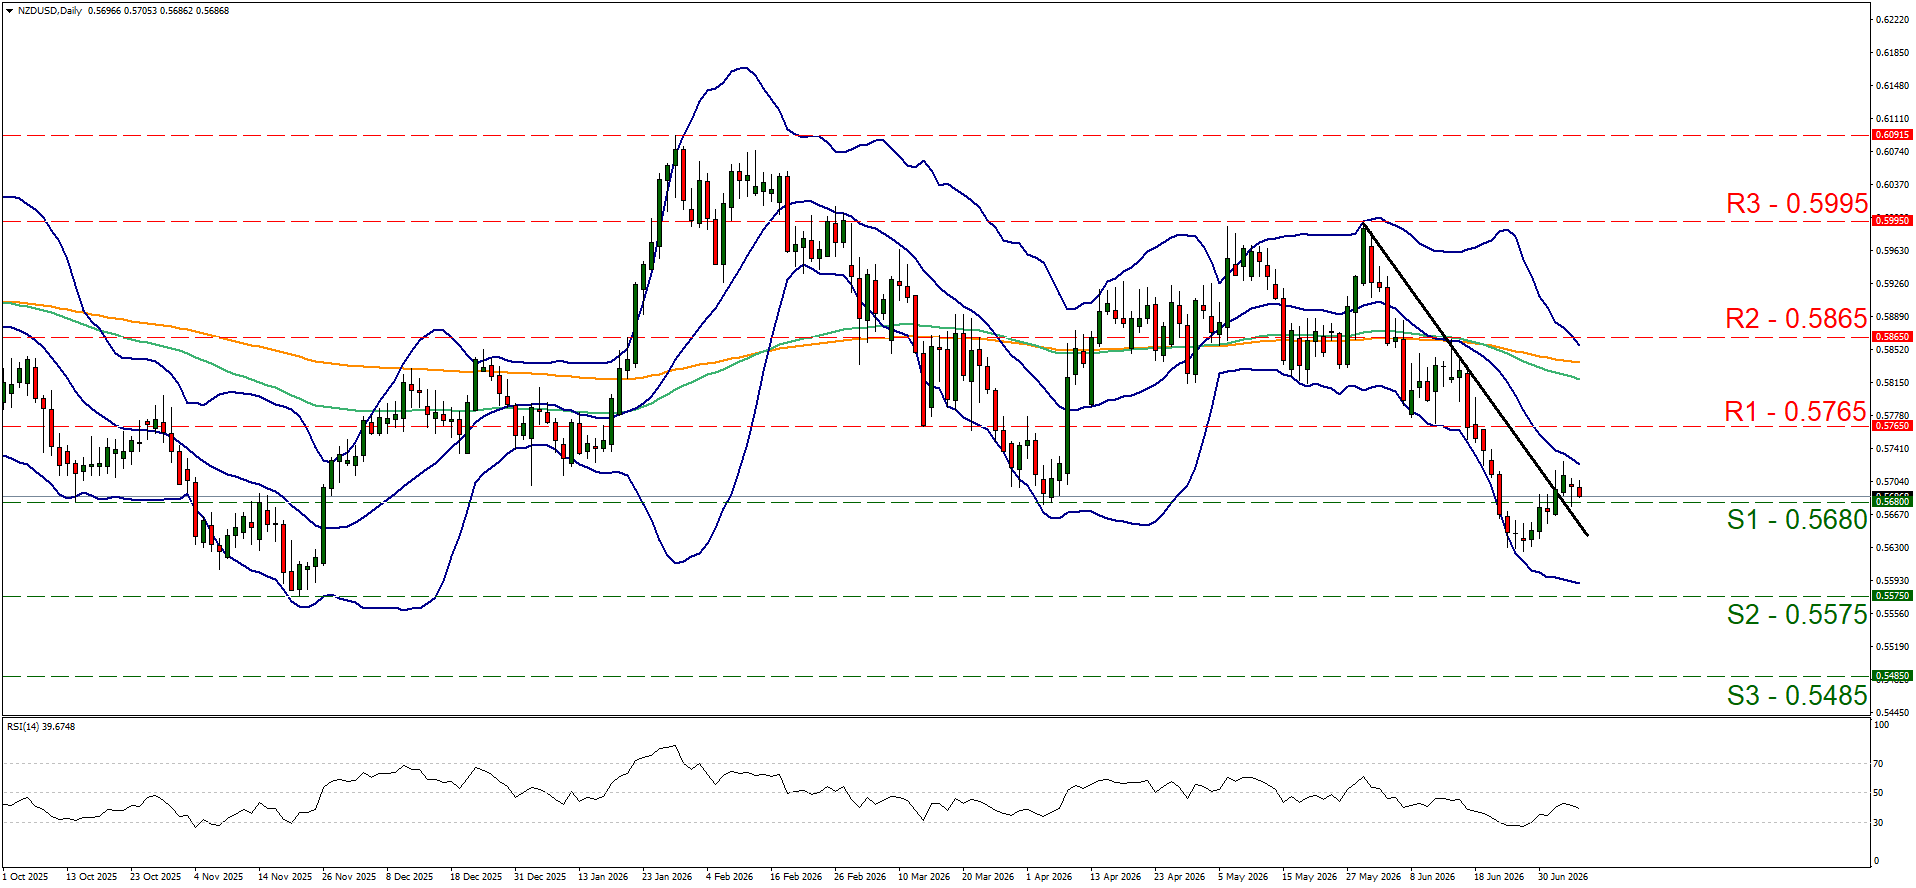Click the 30 Jun 2026 date label
Image resolution: width=1916 pixels, height=888 pixels.
pos(1563,877)
